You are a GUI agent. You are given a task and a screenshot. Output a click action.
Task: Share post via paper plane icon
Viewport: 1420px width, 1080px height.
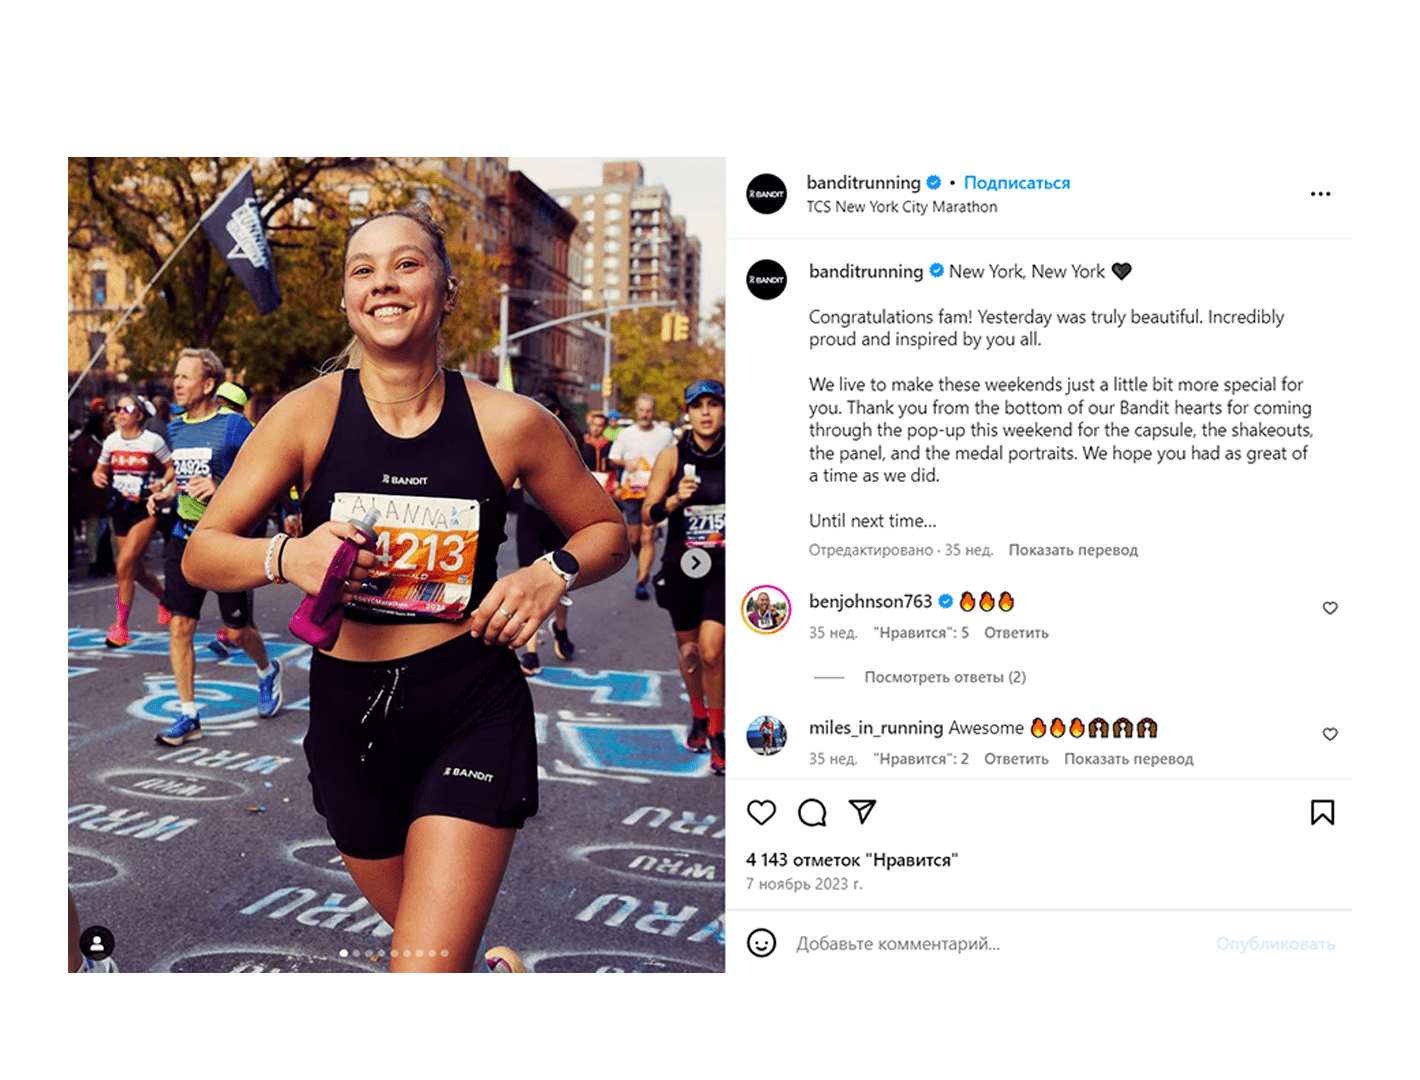pos(862,812)
